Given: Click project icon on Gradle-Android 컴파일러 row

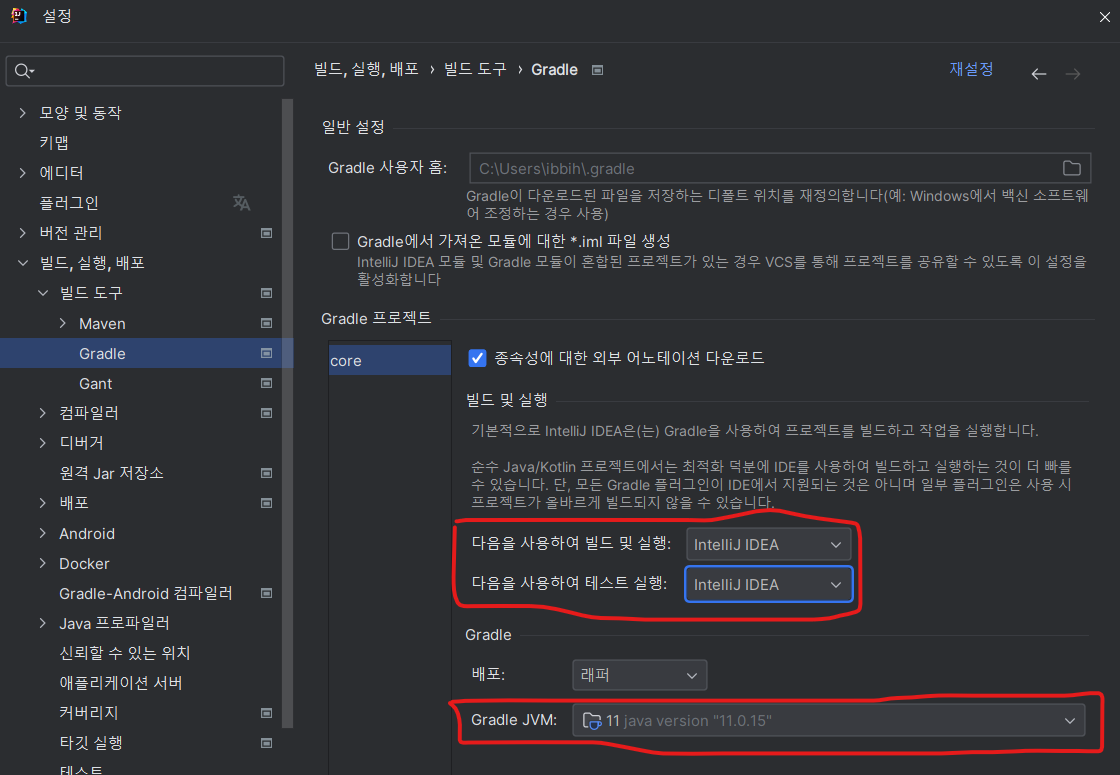Looking at the screenshot, I should [266, 593].
